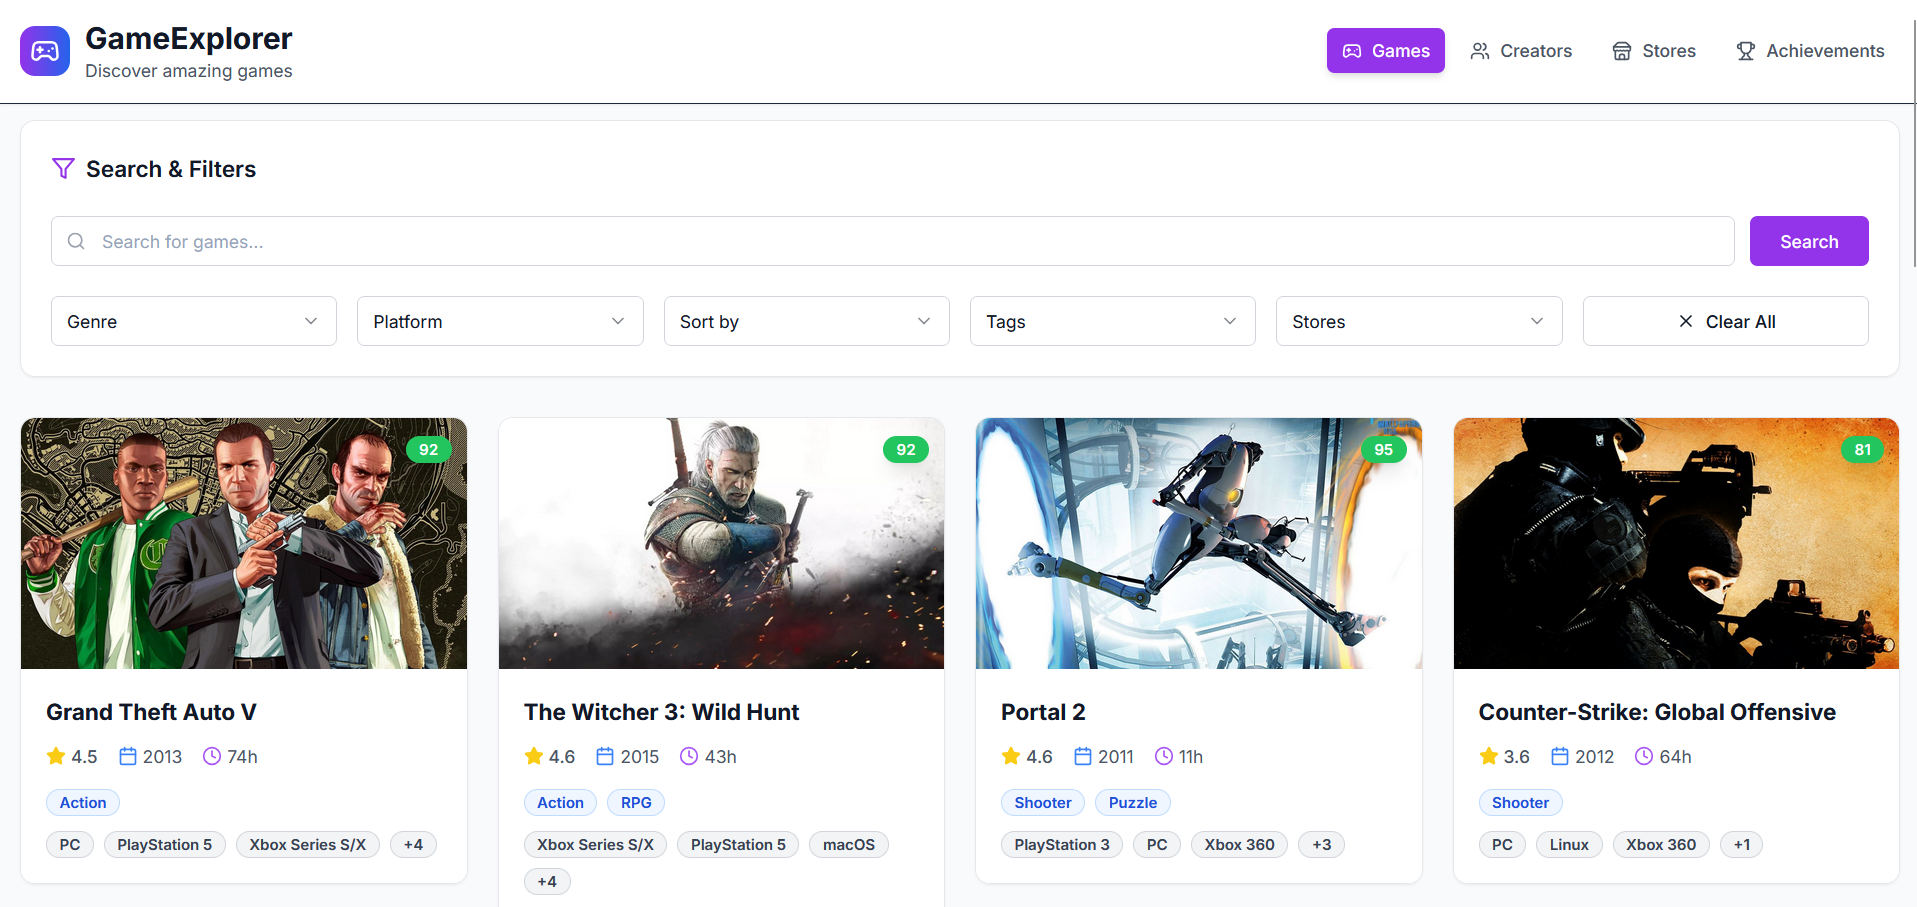Click the clock icon next to 64h
Image resolution: width=1917 pixels, height=907 pixels.
[x=1644, y=756]
